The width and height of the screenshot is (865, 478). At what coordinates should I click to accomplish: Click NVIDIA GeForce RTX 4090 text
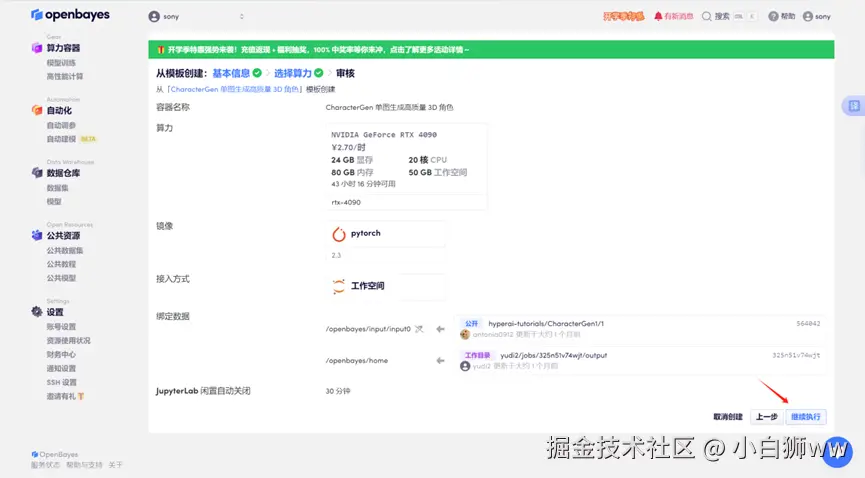[384, 134]
